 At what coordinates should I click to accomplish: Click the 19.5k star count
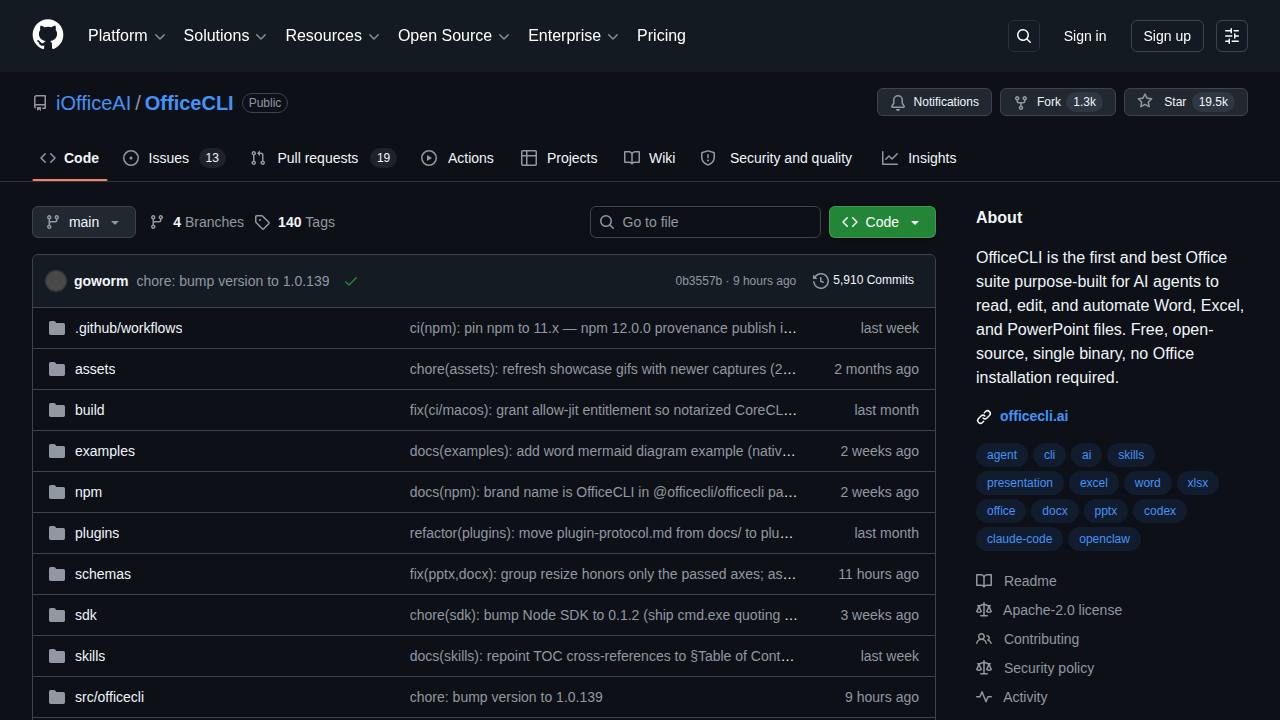[1213, 102]
